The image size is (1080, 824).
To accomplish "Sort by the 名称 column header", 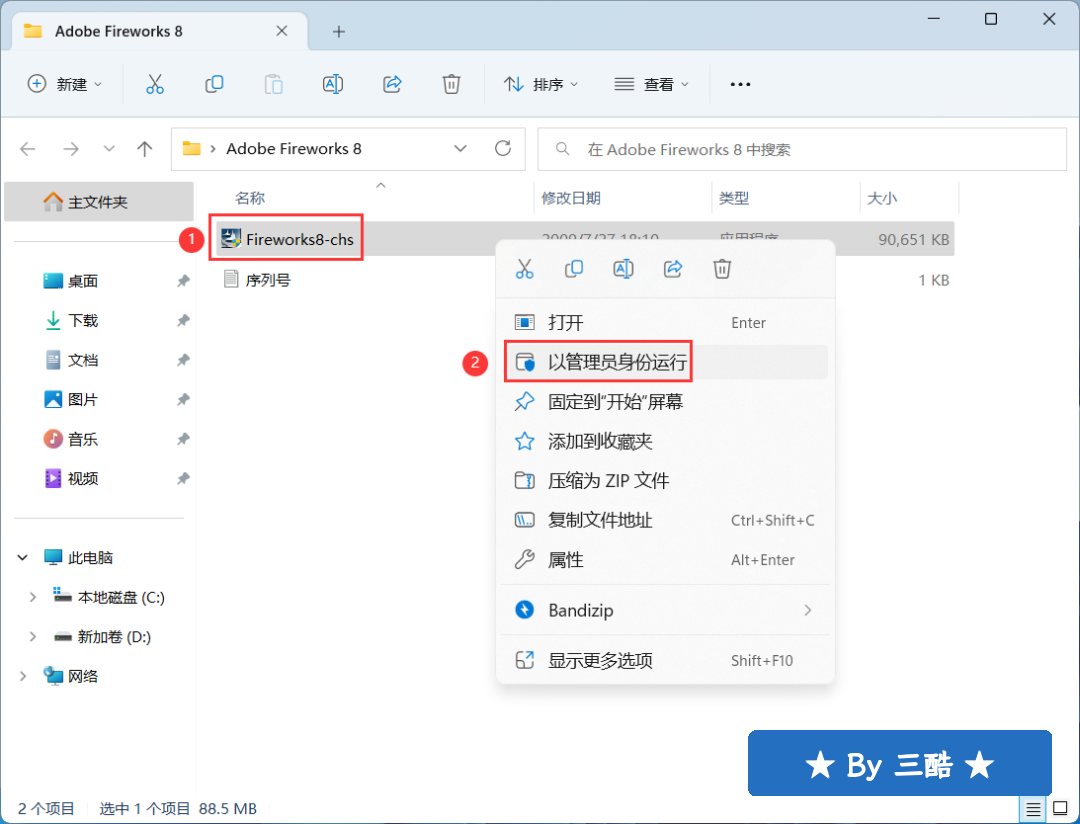I will 250,198.
